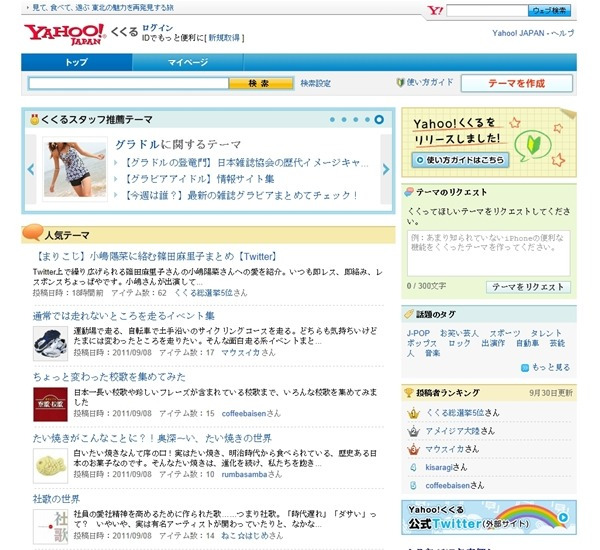This screenshot has height=550, width=600.
Task: Open the top promo link about 東北の魅力
Action: pyautogui.click(x=103, y=7)
